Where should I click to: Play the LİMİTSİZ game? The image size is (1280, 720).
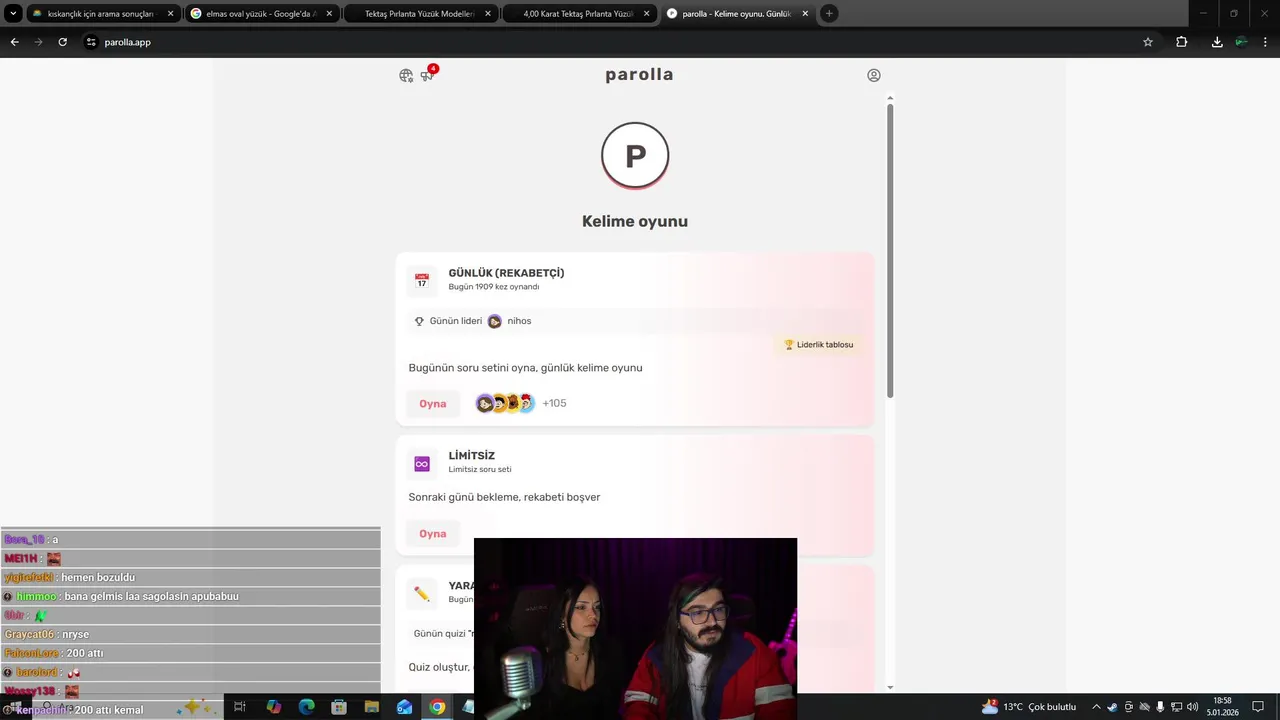(x=432, y=534)
